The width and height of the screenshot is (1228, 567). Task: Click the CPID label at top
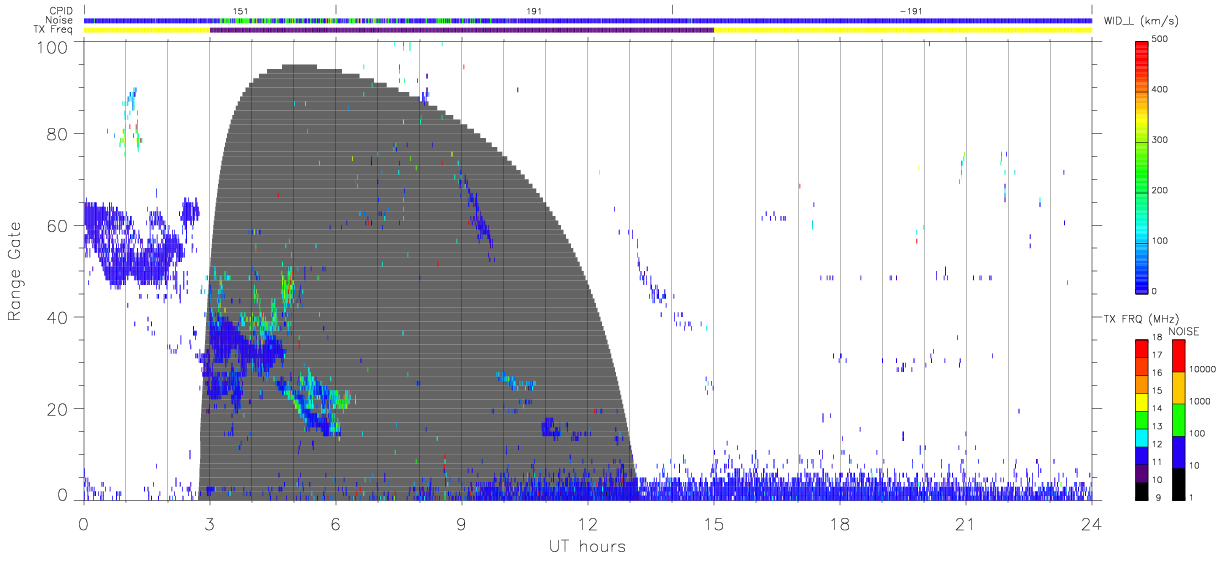tap(60, 11)
